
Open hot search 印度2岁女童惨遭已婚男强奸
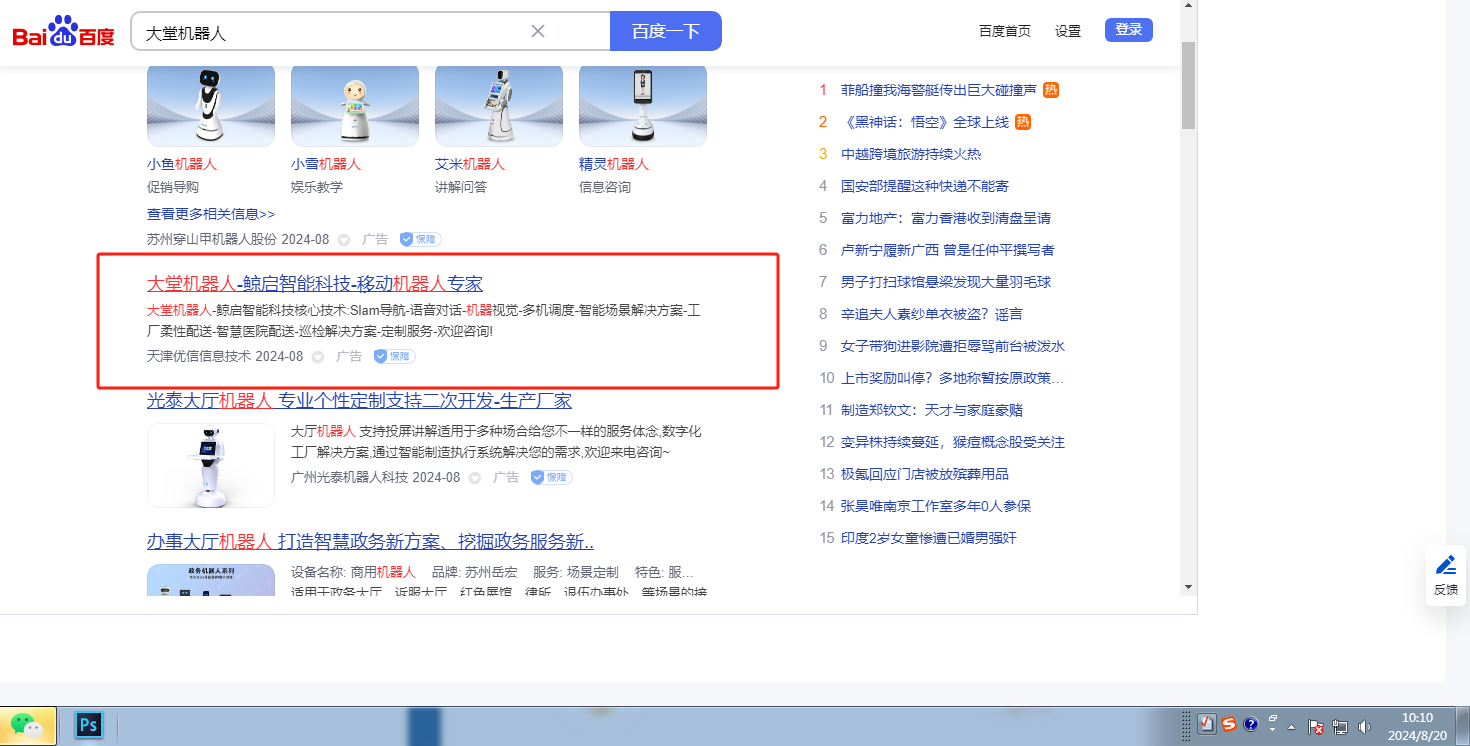coord(929,538)
